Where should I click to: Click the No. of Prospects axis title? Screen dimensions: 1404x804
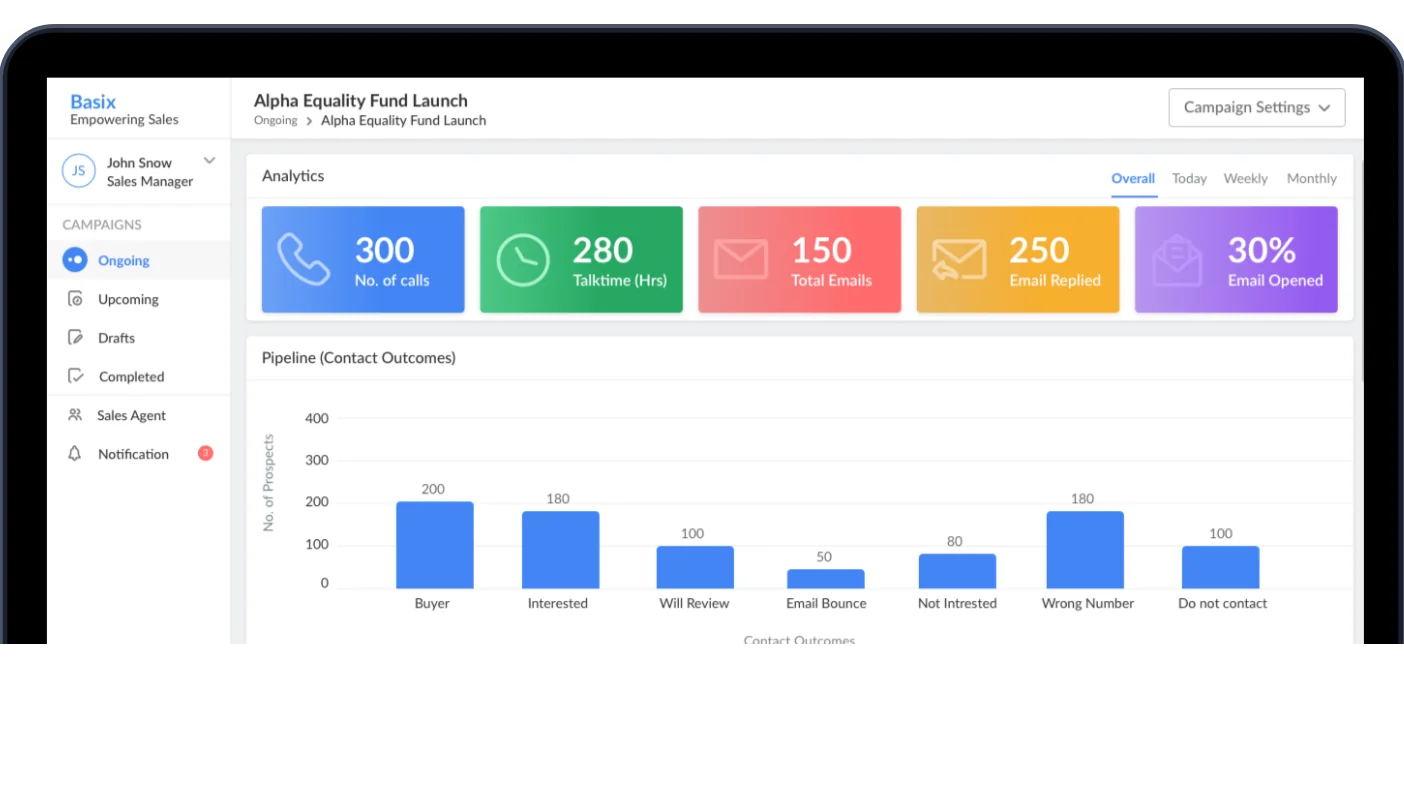click(268, 483)
